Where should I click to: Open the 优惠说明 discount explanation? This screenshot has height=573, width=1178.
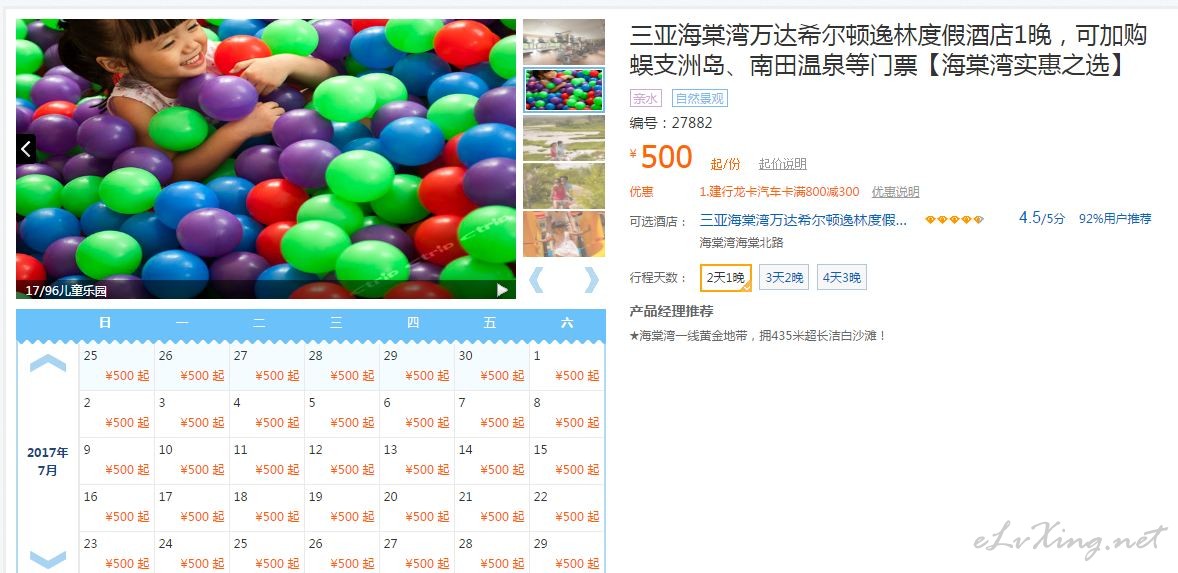896,192
